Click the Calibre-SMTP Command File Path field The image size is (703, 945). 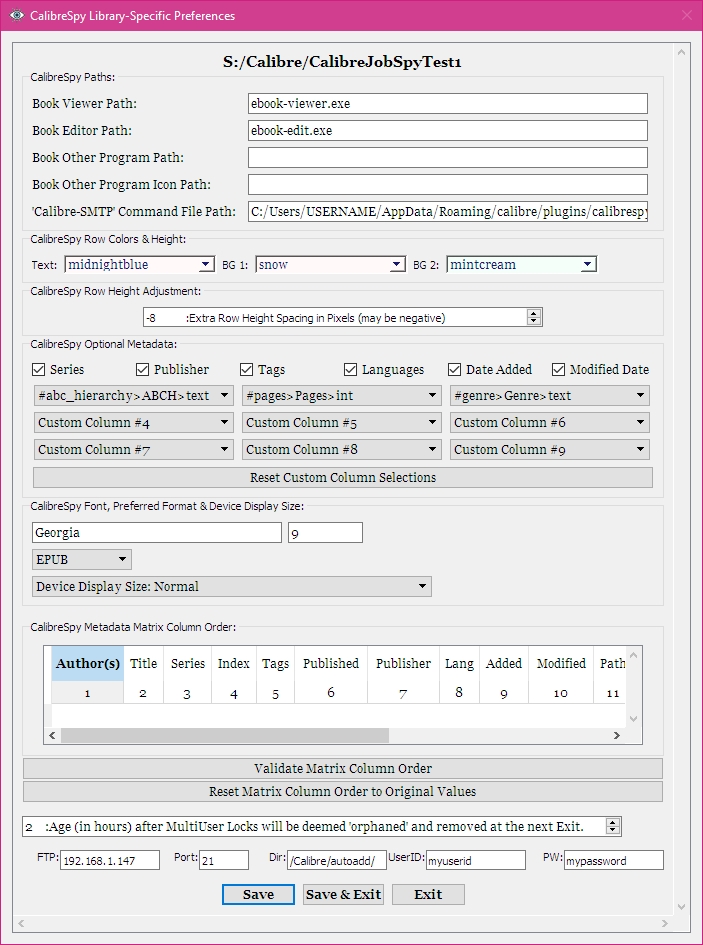point(447,212)
